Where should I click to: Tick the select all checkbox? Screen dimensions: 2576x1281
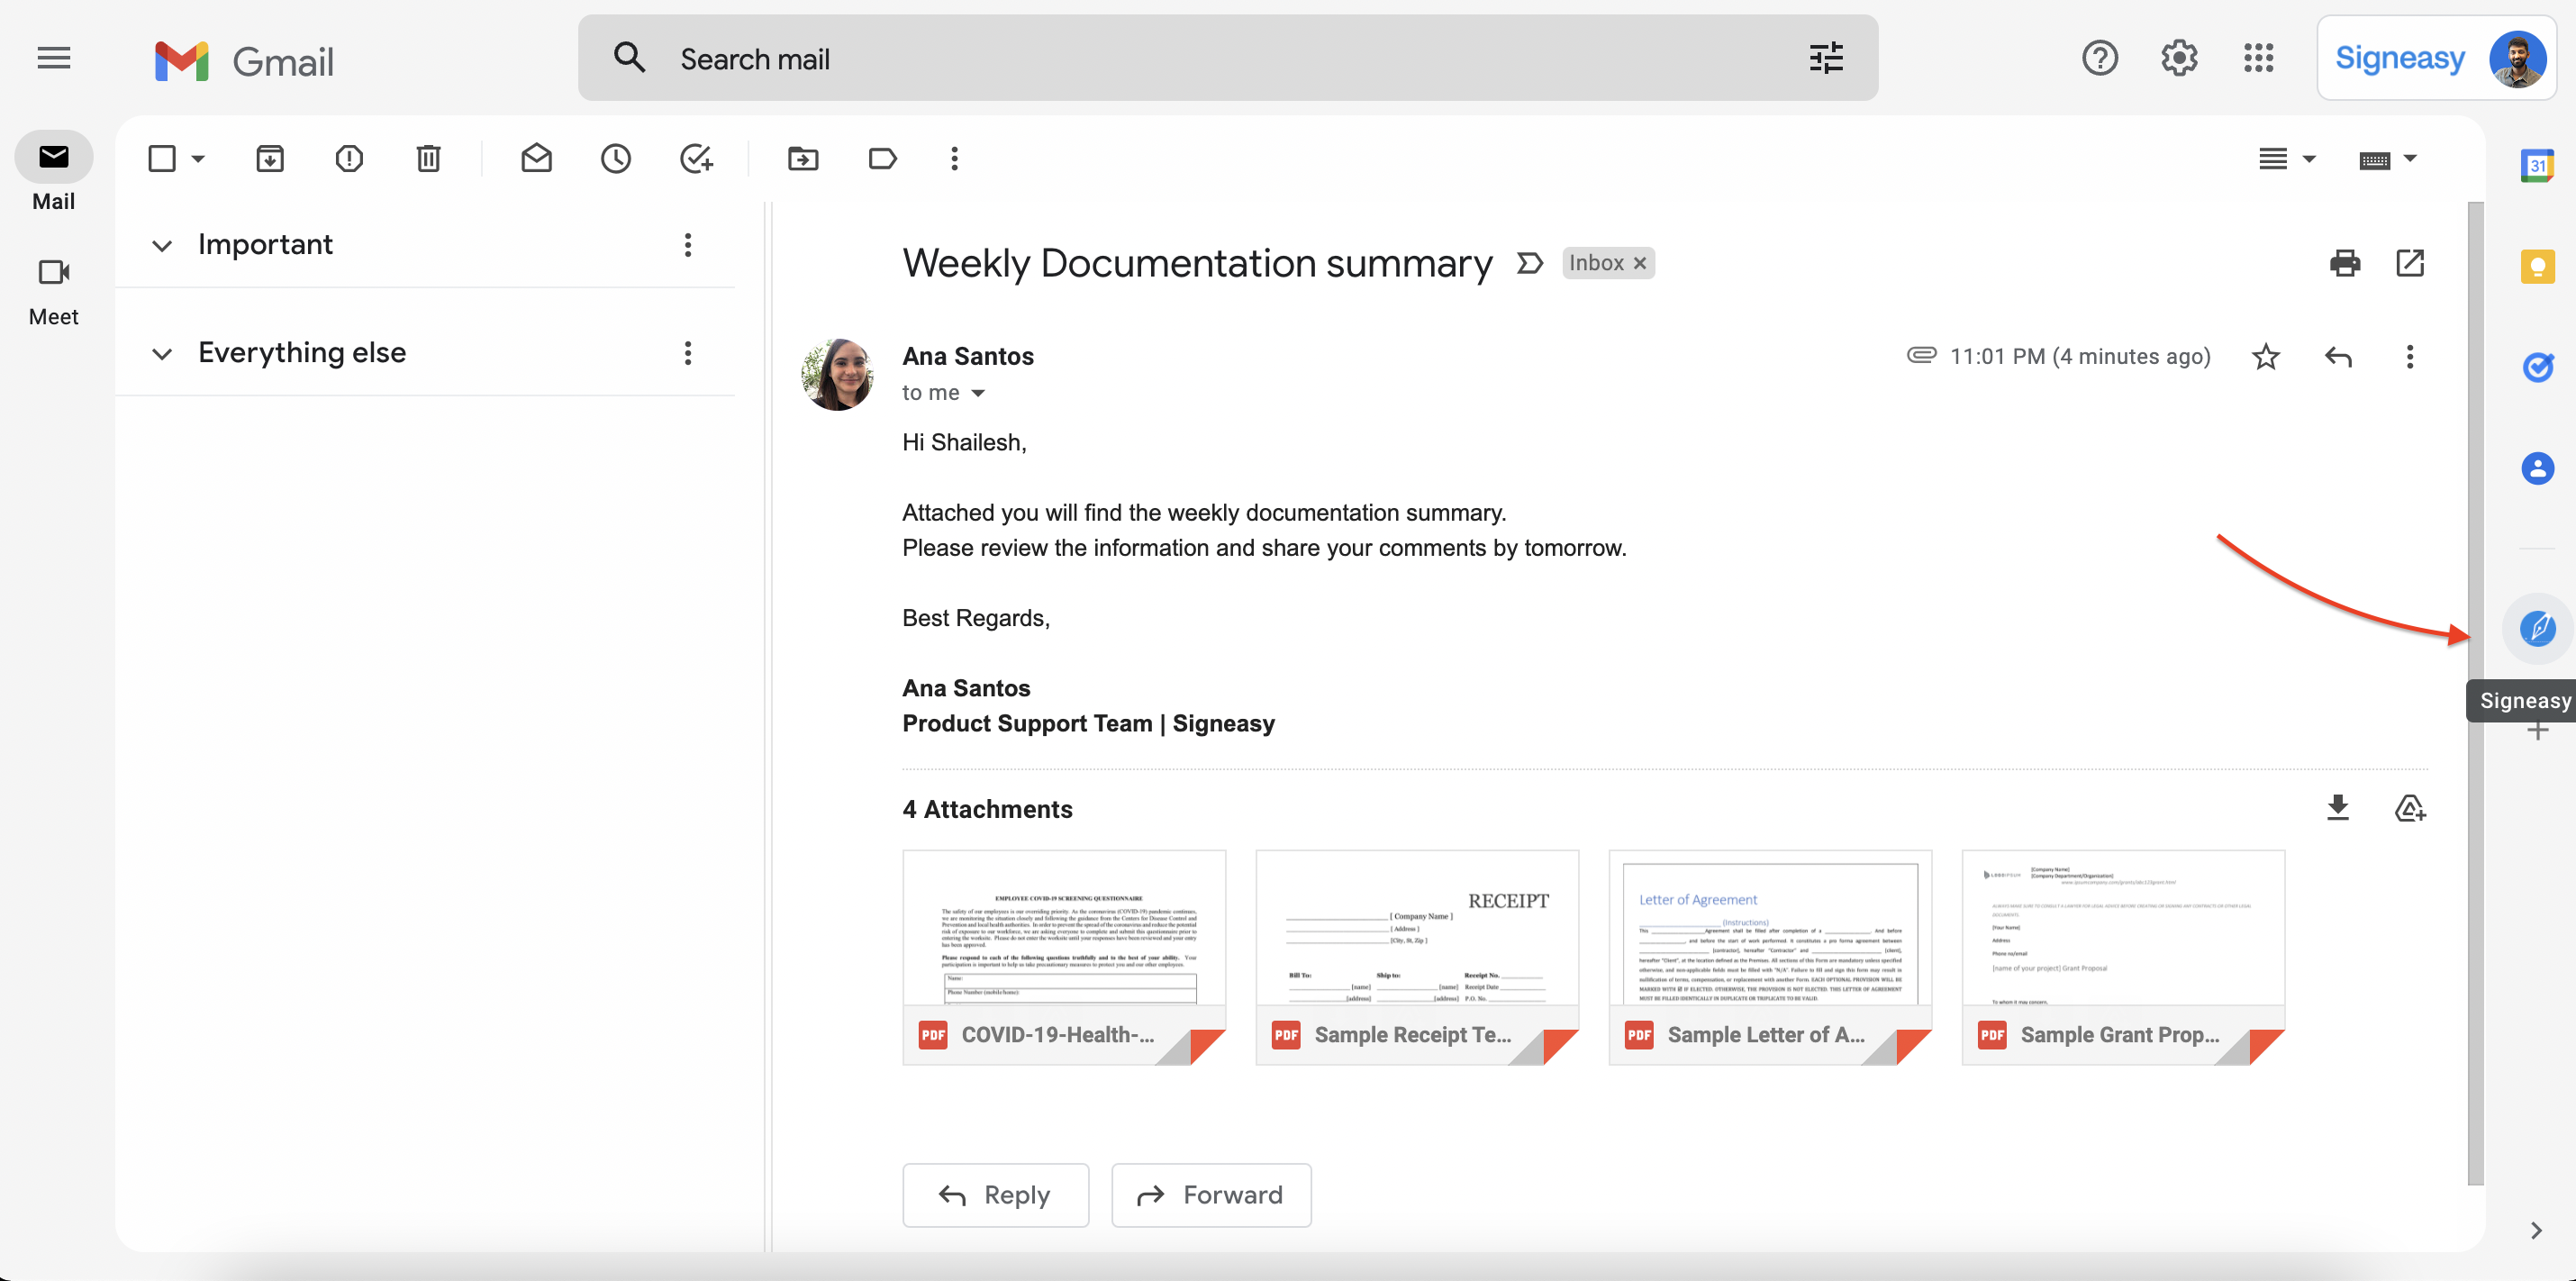162,158
